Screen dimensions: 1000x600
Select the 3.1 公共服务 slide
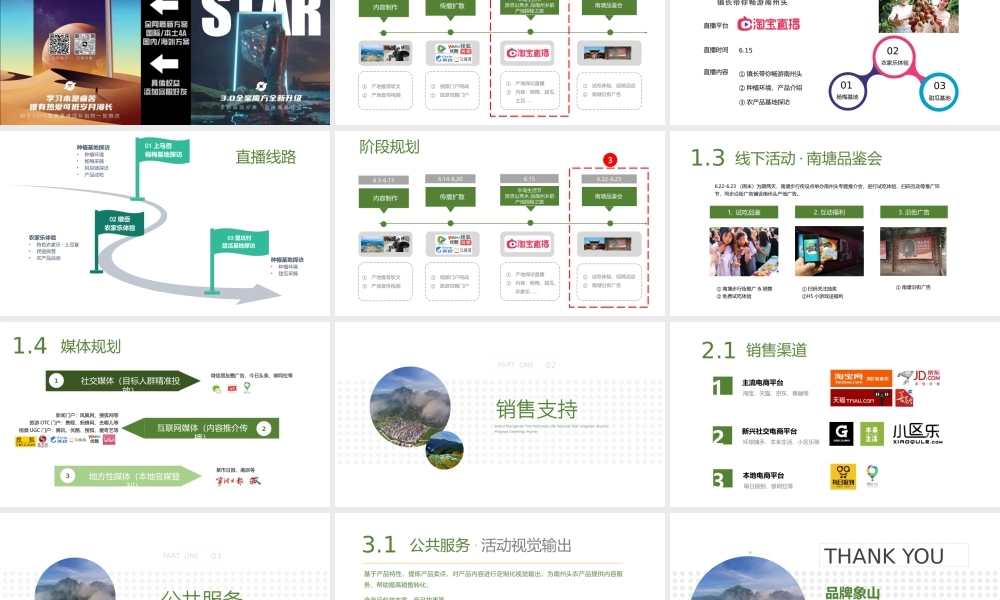pos(499,560)
